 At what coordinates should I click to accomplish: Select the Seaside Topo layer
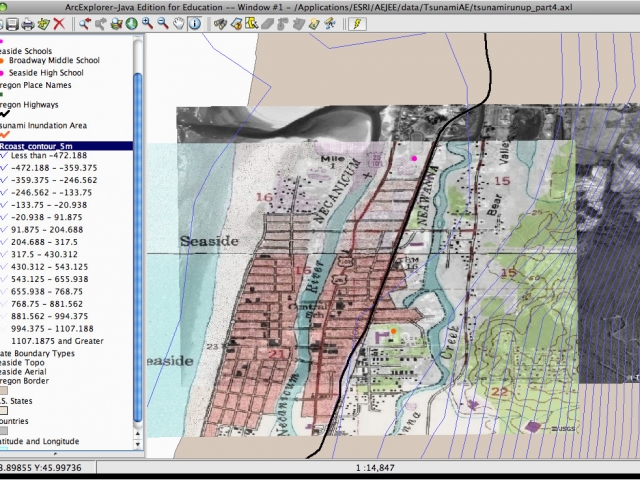(22, 362)
